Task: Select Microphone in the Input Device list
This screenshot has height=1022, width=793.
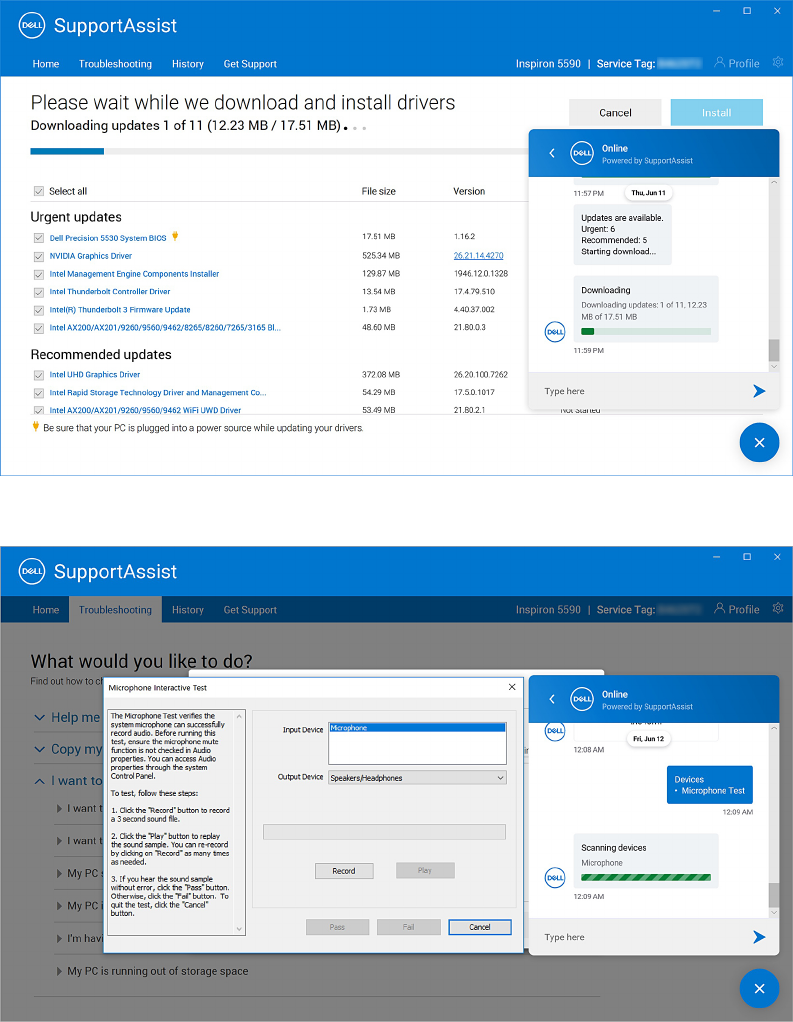Action: [417, 727]
